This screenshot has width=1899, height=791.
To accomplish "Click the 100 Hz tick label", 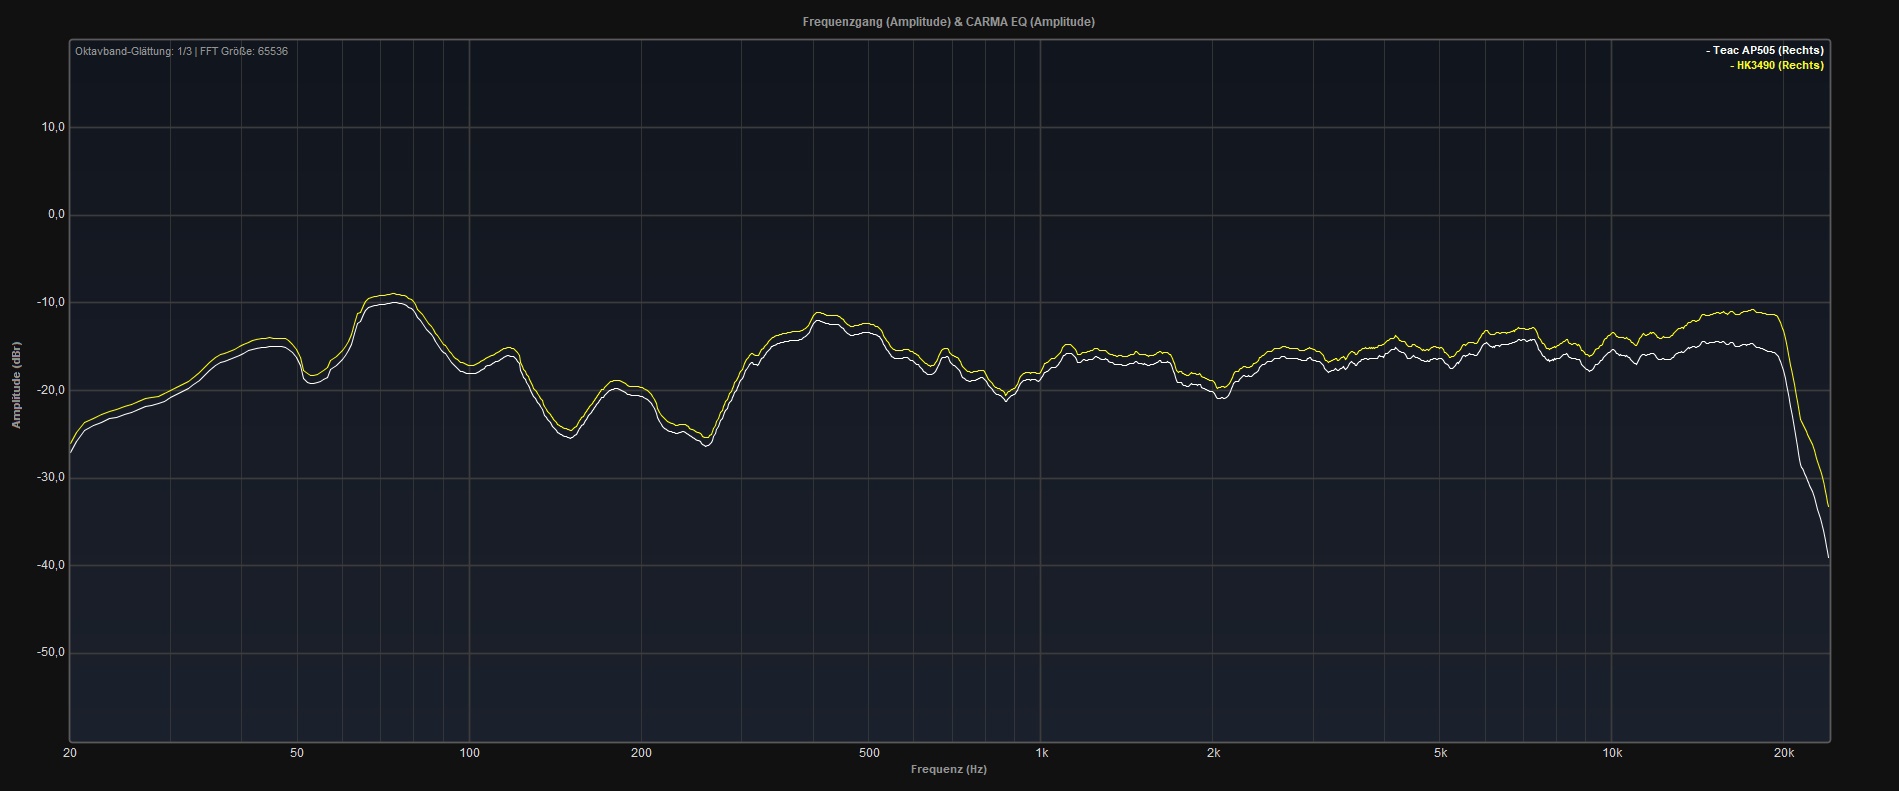I will 469,753.
